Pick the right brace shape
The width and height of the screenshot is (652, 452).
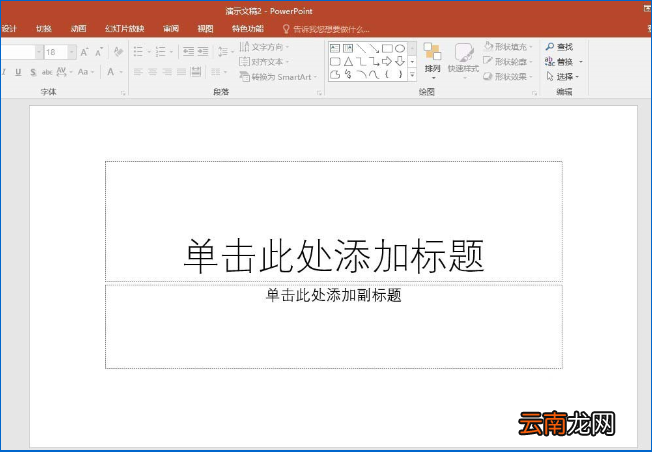400,74
